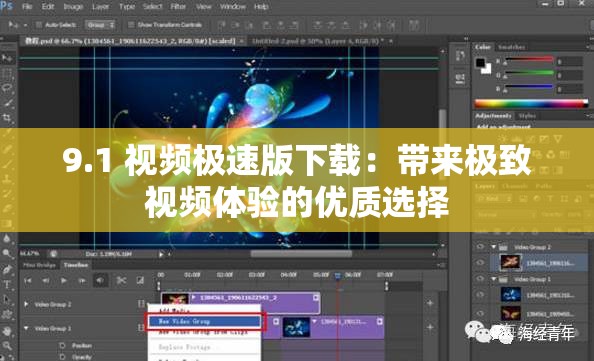Screen dimensions: 594x361
Task: Open the collapsed History panel icon
Action: (460, 56)
